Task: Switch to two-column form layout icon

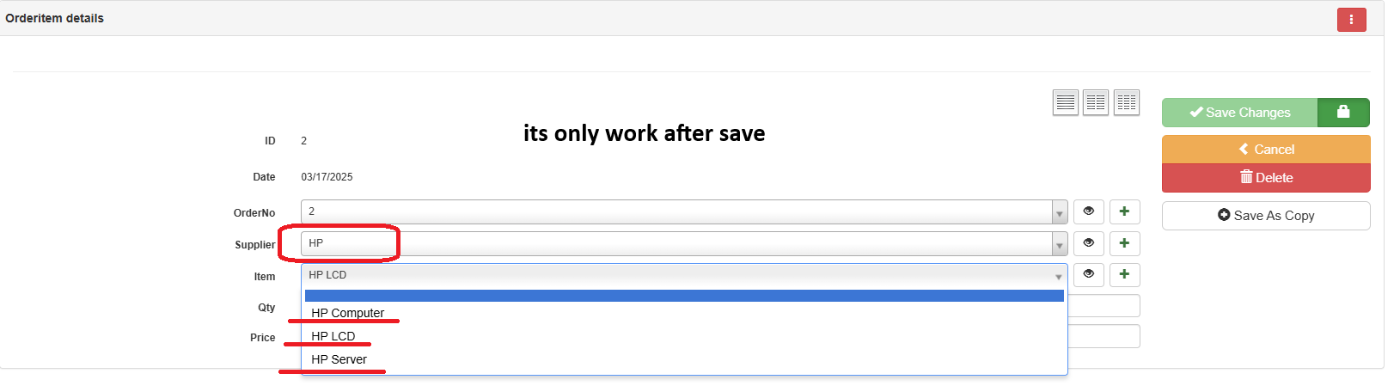Action: 1096,102
